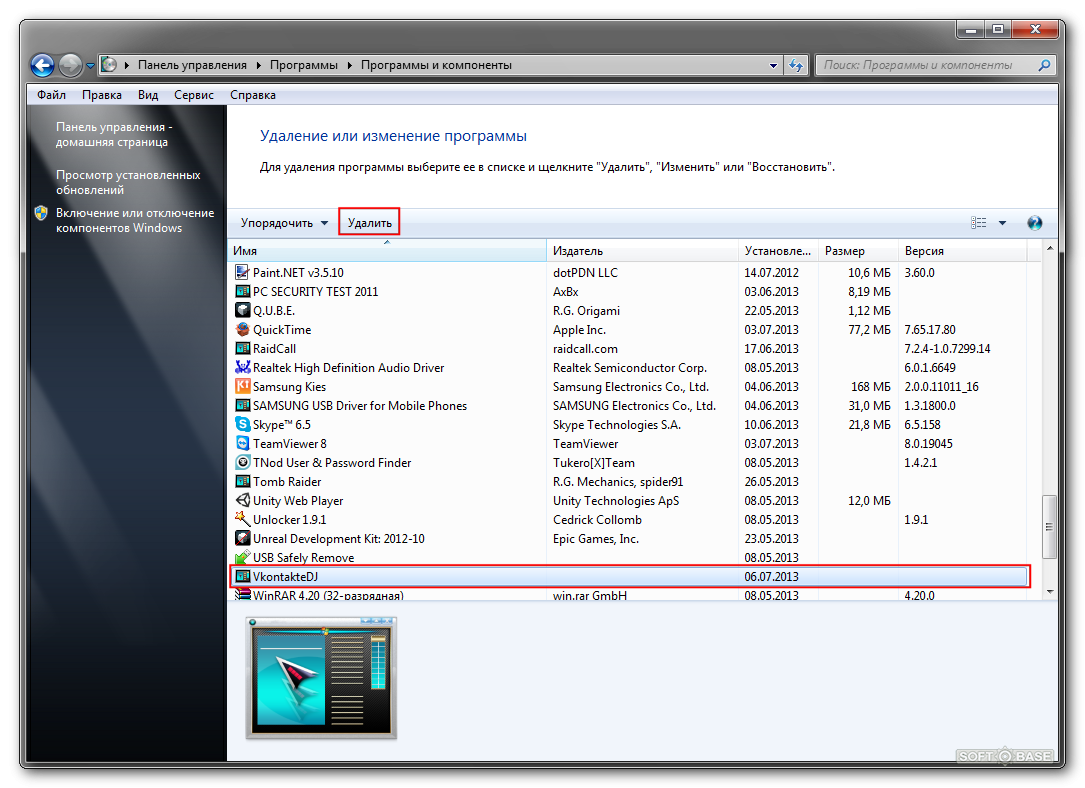
Task: Expand the arrow before Панель управления breadcrumb
Action: (x=127, y=65)
